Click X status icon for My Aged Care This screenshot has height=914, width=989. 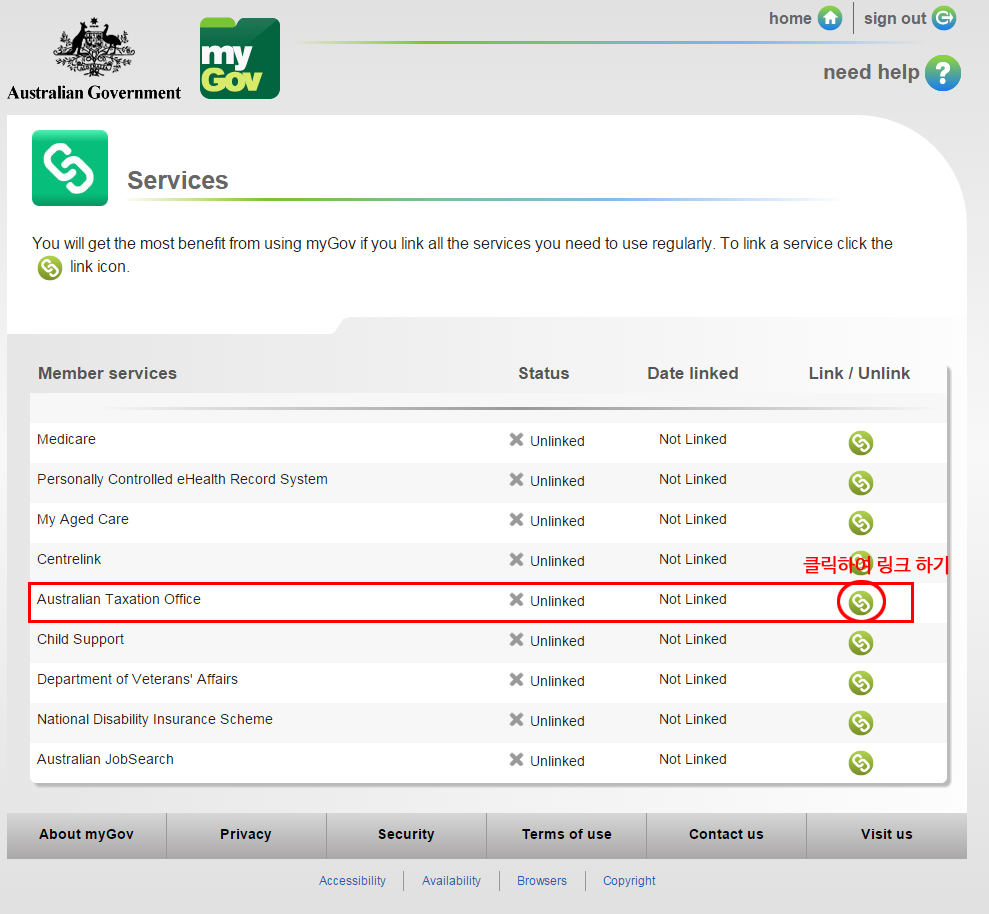pos(516,520)
